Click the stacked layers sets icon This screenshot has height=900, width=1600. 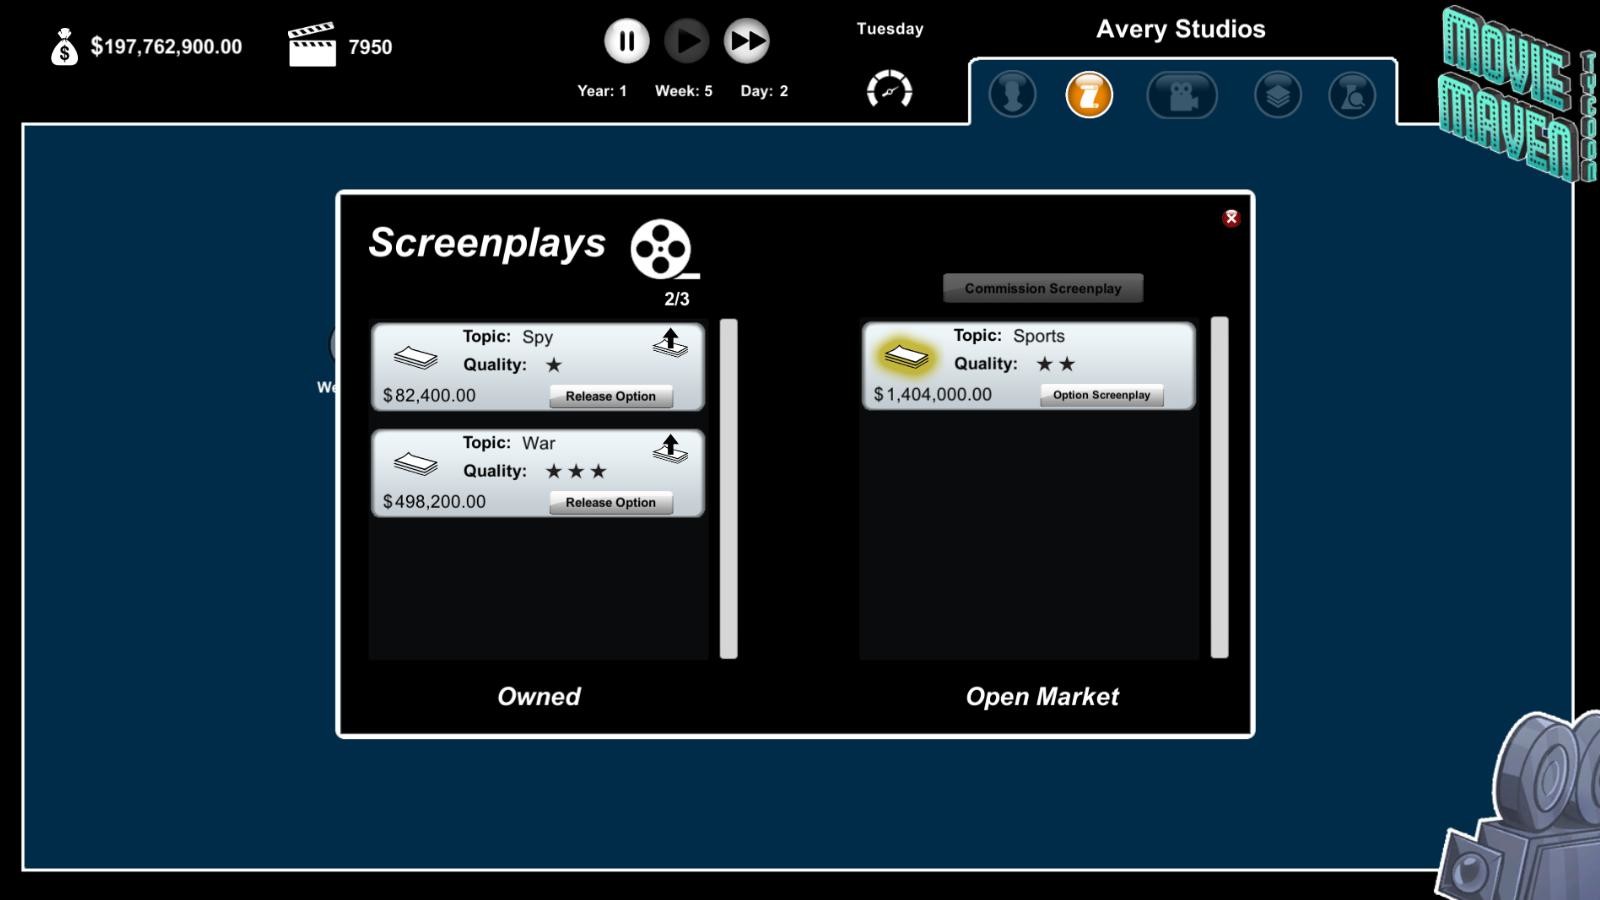pos(1277,95)
